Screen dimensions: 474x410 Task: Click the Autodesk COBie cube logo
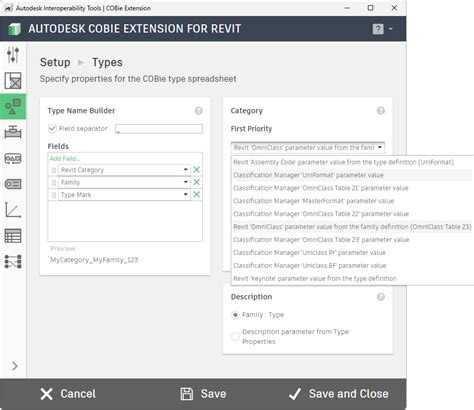point(14,29)
